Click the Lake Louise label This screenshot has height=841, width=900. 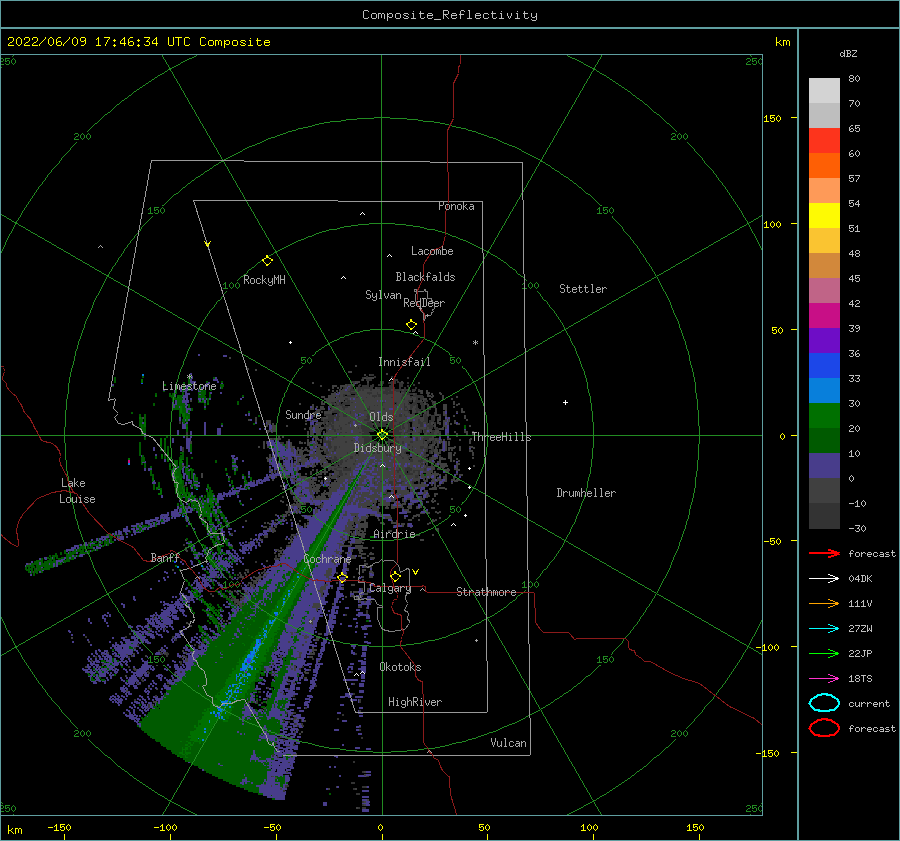coord(77,491)
